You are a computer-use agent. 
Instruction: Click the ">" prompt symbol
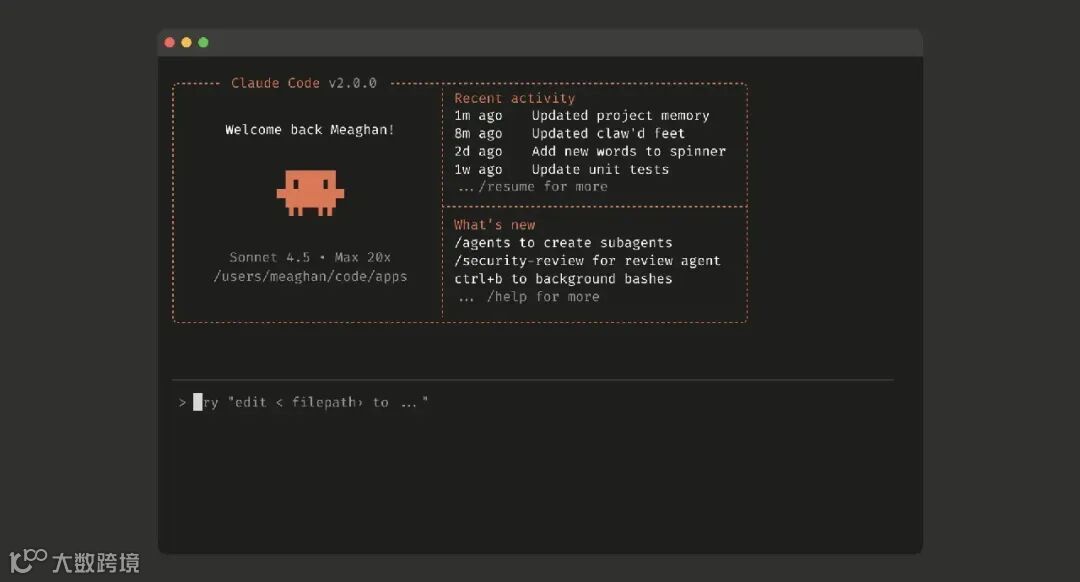pyautogui.click(x=182, y=402)
